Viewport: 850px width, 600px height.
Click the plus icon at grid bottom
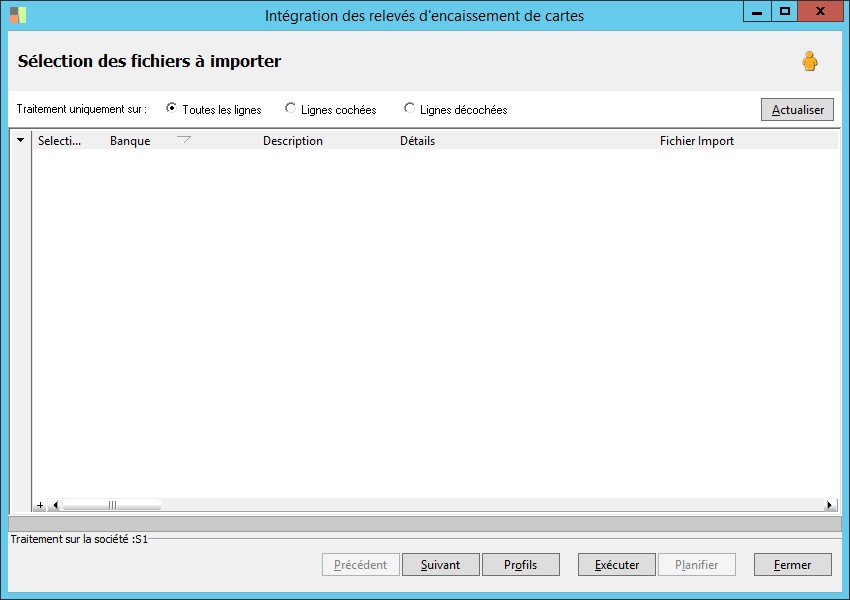(40, 505)
